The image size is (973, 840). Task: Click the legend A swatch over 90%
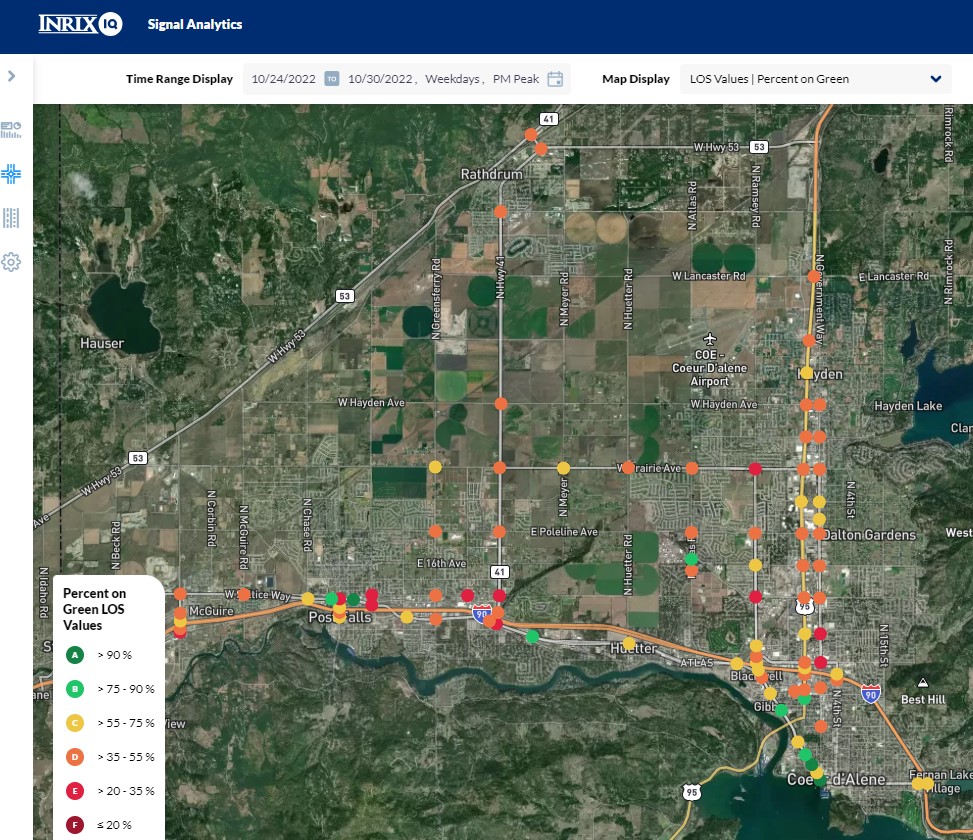[75, 655]
